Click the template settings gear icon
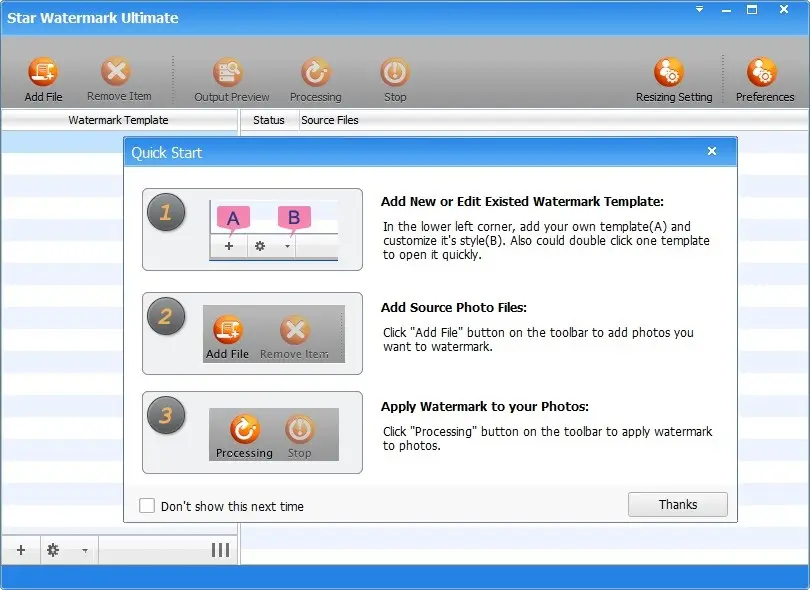 coord(53,550)
